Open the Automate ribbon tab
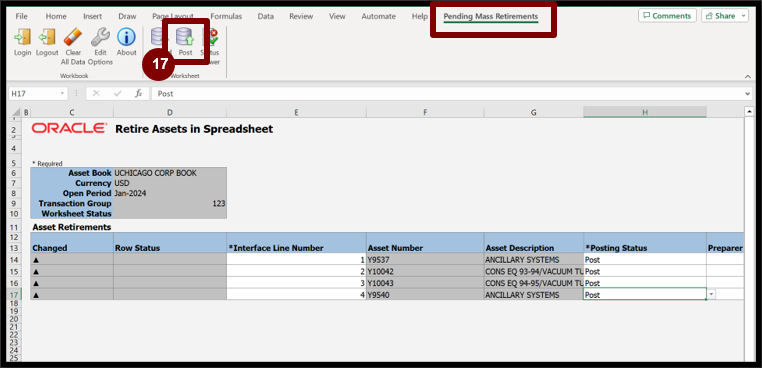The image size is (762, 368). point(379,16)
